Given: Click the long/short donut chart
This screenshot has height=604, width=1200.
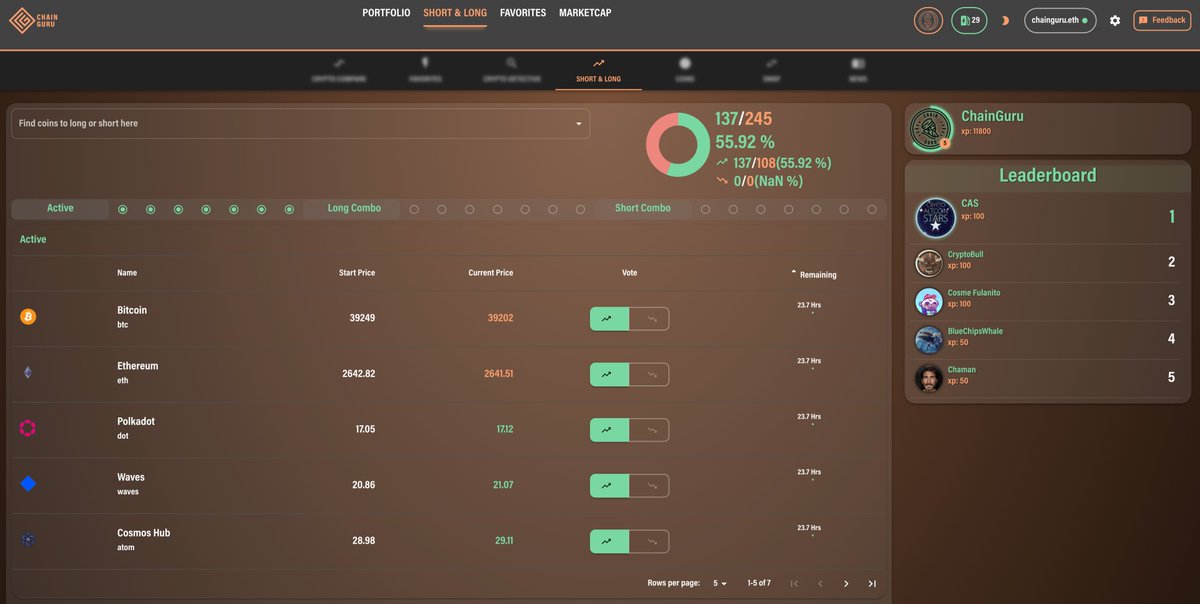Looking at the screenshot, I should (x=677, y=145).
